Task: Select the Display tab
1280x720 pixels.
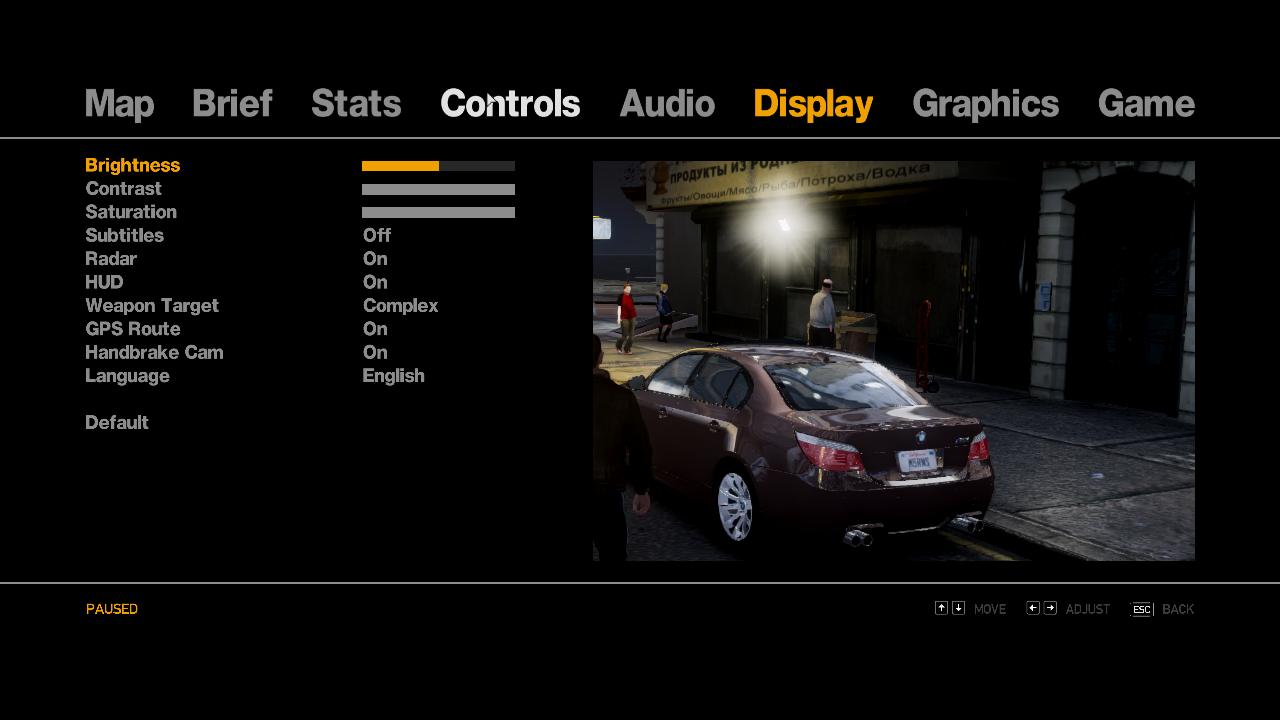Action: pos(813,104)
